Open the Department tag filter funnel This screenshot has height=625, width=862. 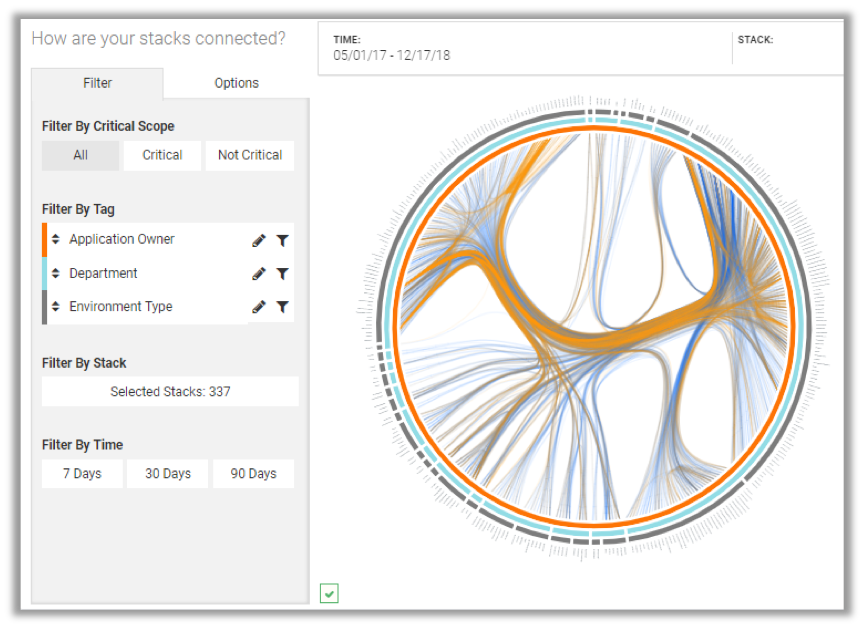[282, 273]
